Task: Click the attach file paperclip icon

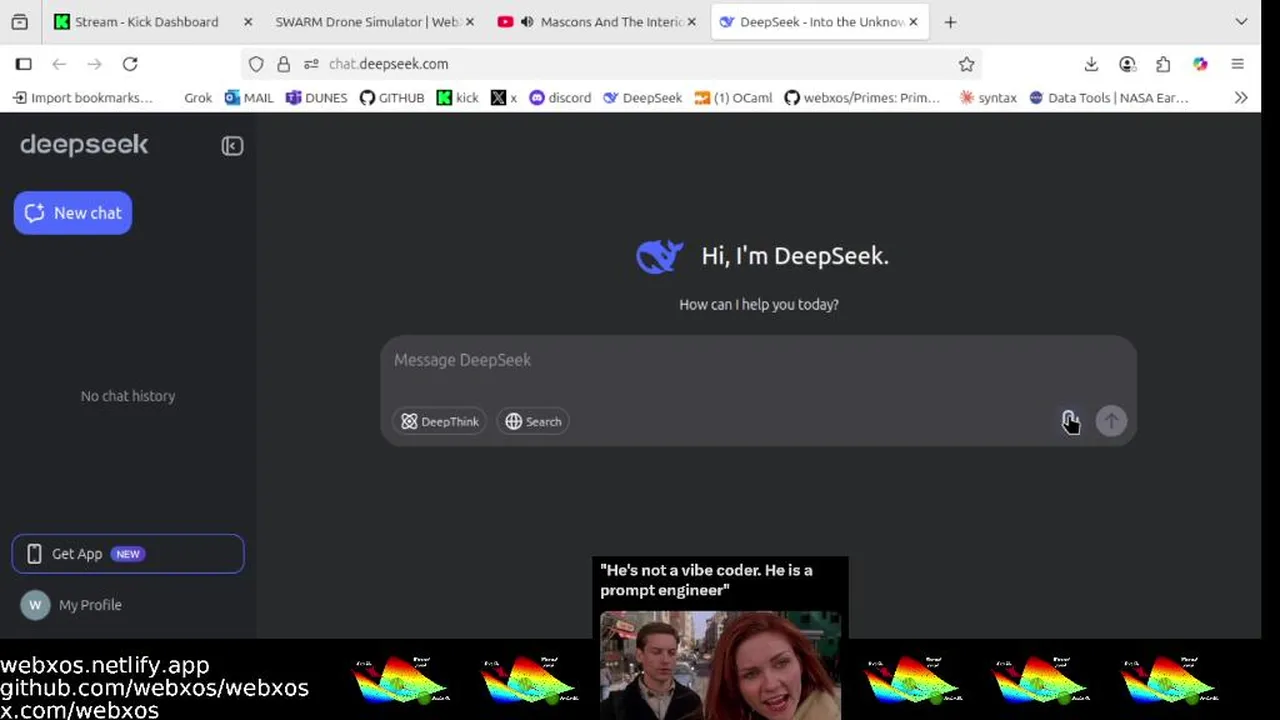Action: pos(1069,421)
